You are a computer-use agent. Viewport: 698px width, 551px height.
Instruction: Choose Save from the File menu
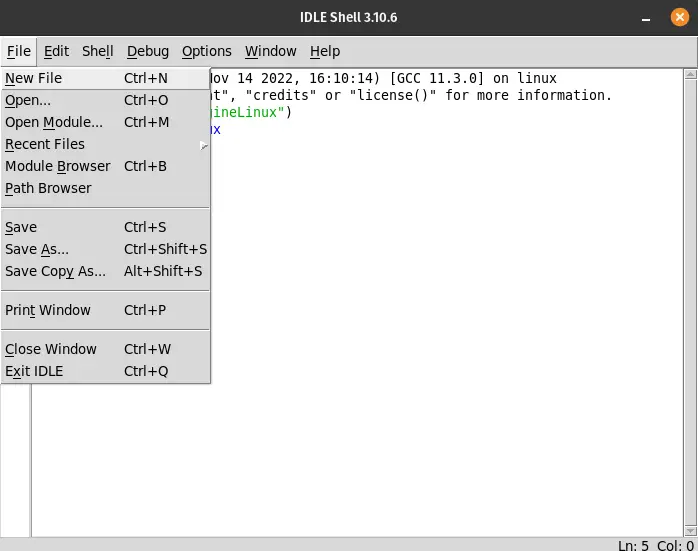pyautogui.click(x=106, y=227)
